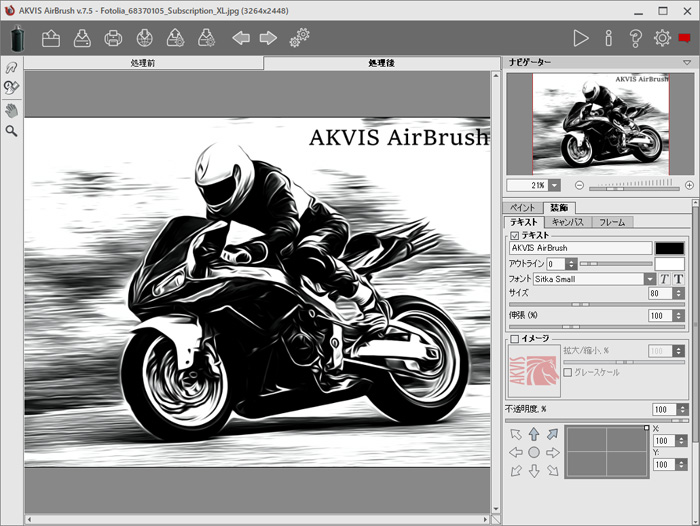Click the AKVIS AirBrush text field
The height and width of the screenshot is (526, 700).
[581, 248]
